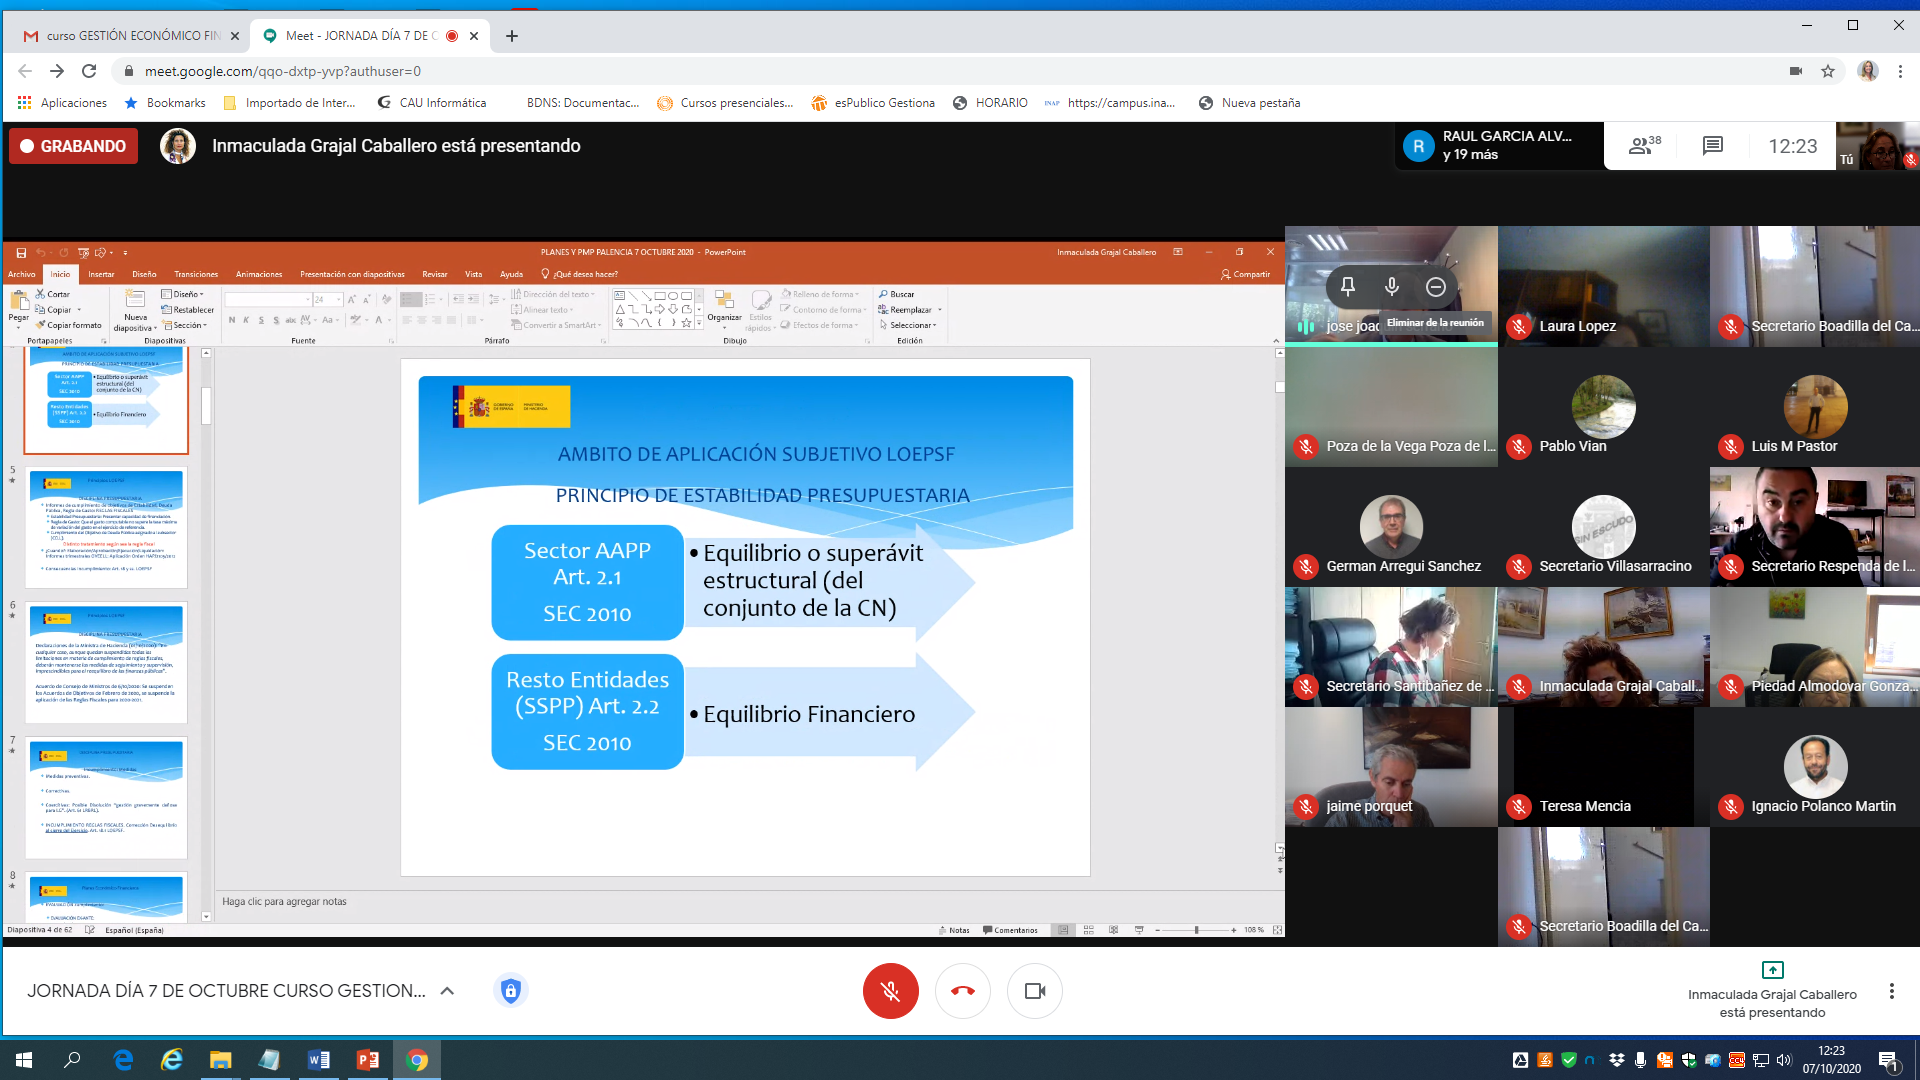
Task: Mute jose joaquin's microphone icon
Action: click(1391, 287)
